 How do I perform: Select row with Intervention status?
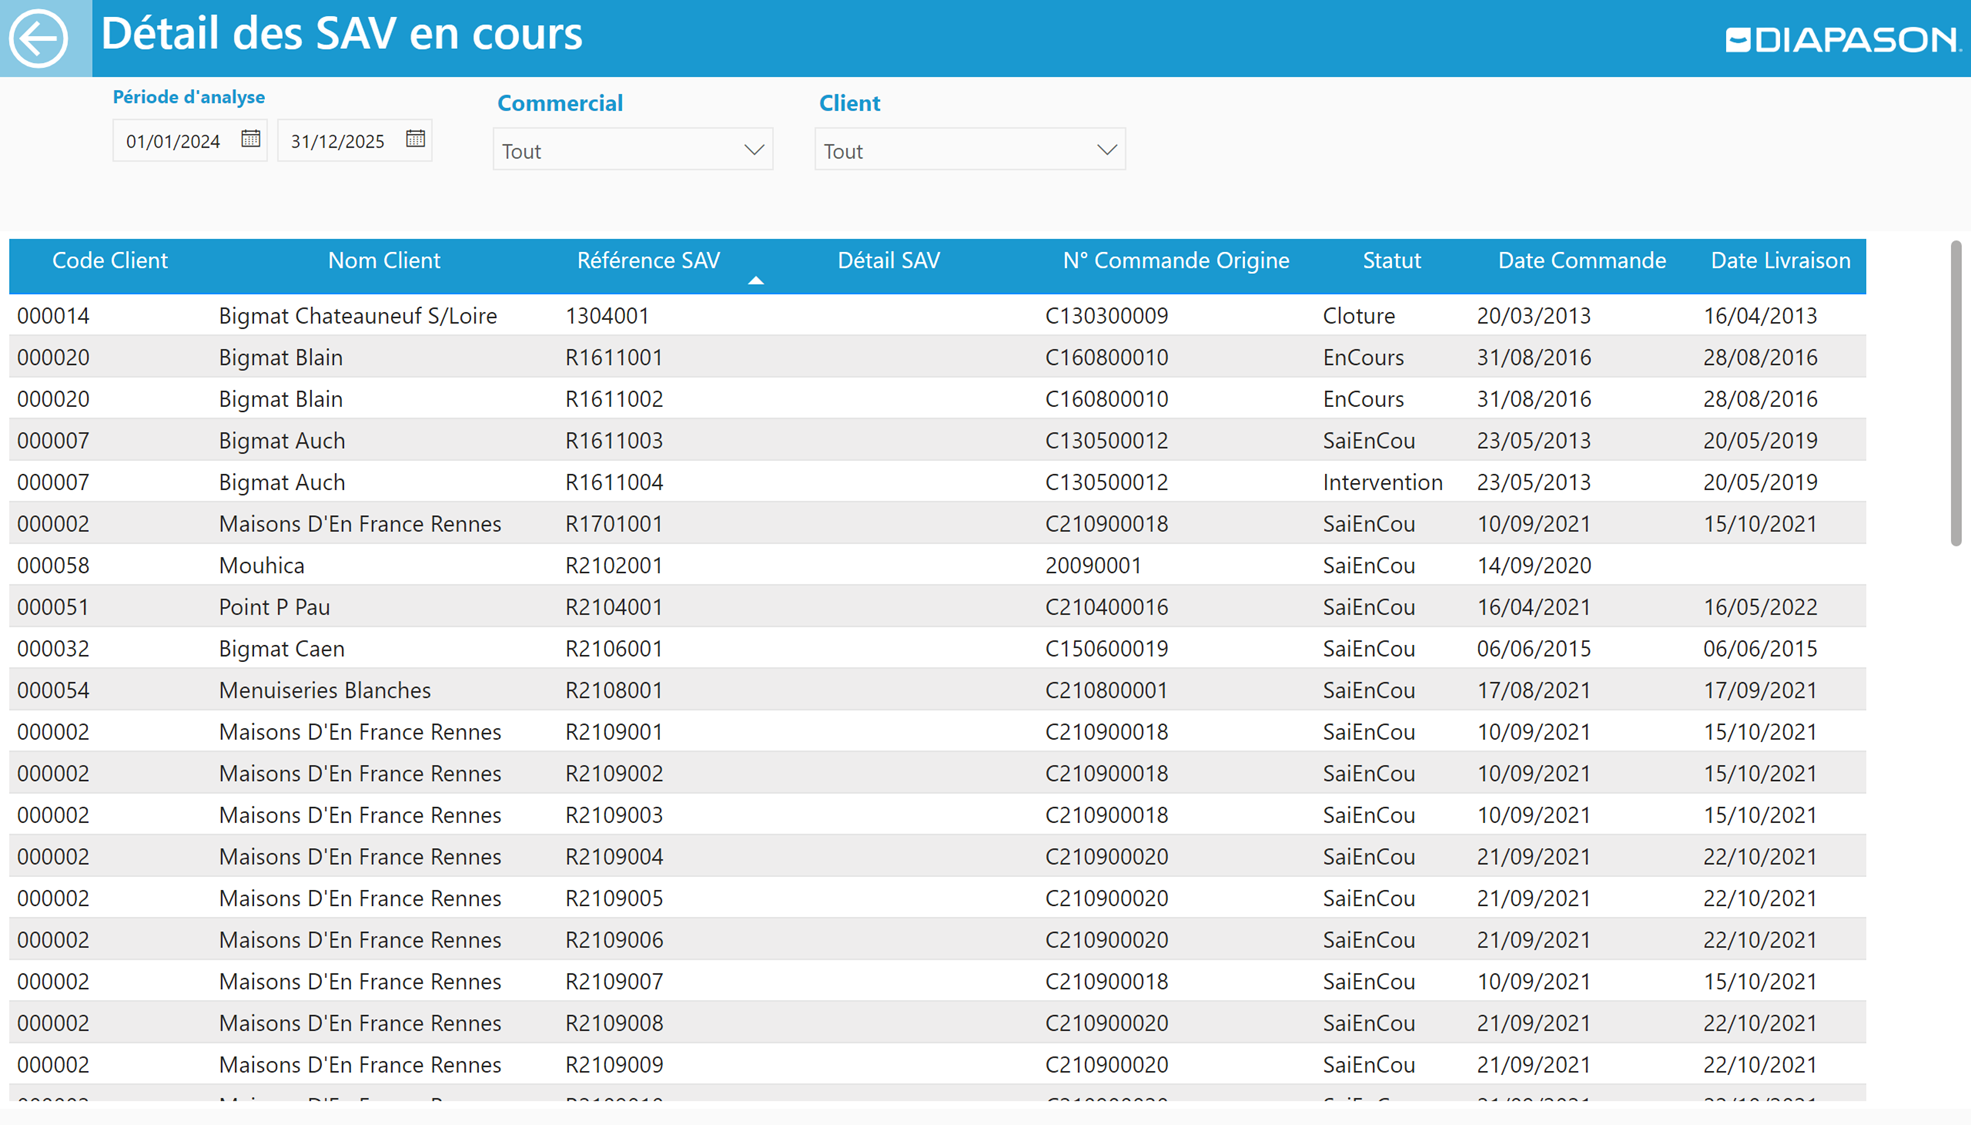pos(1382,483)
